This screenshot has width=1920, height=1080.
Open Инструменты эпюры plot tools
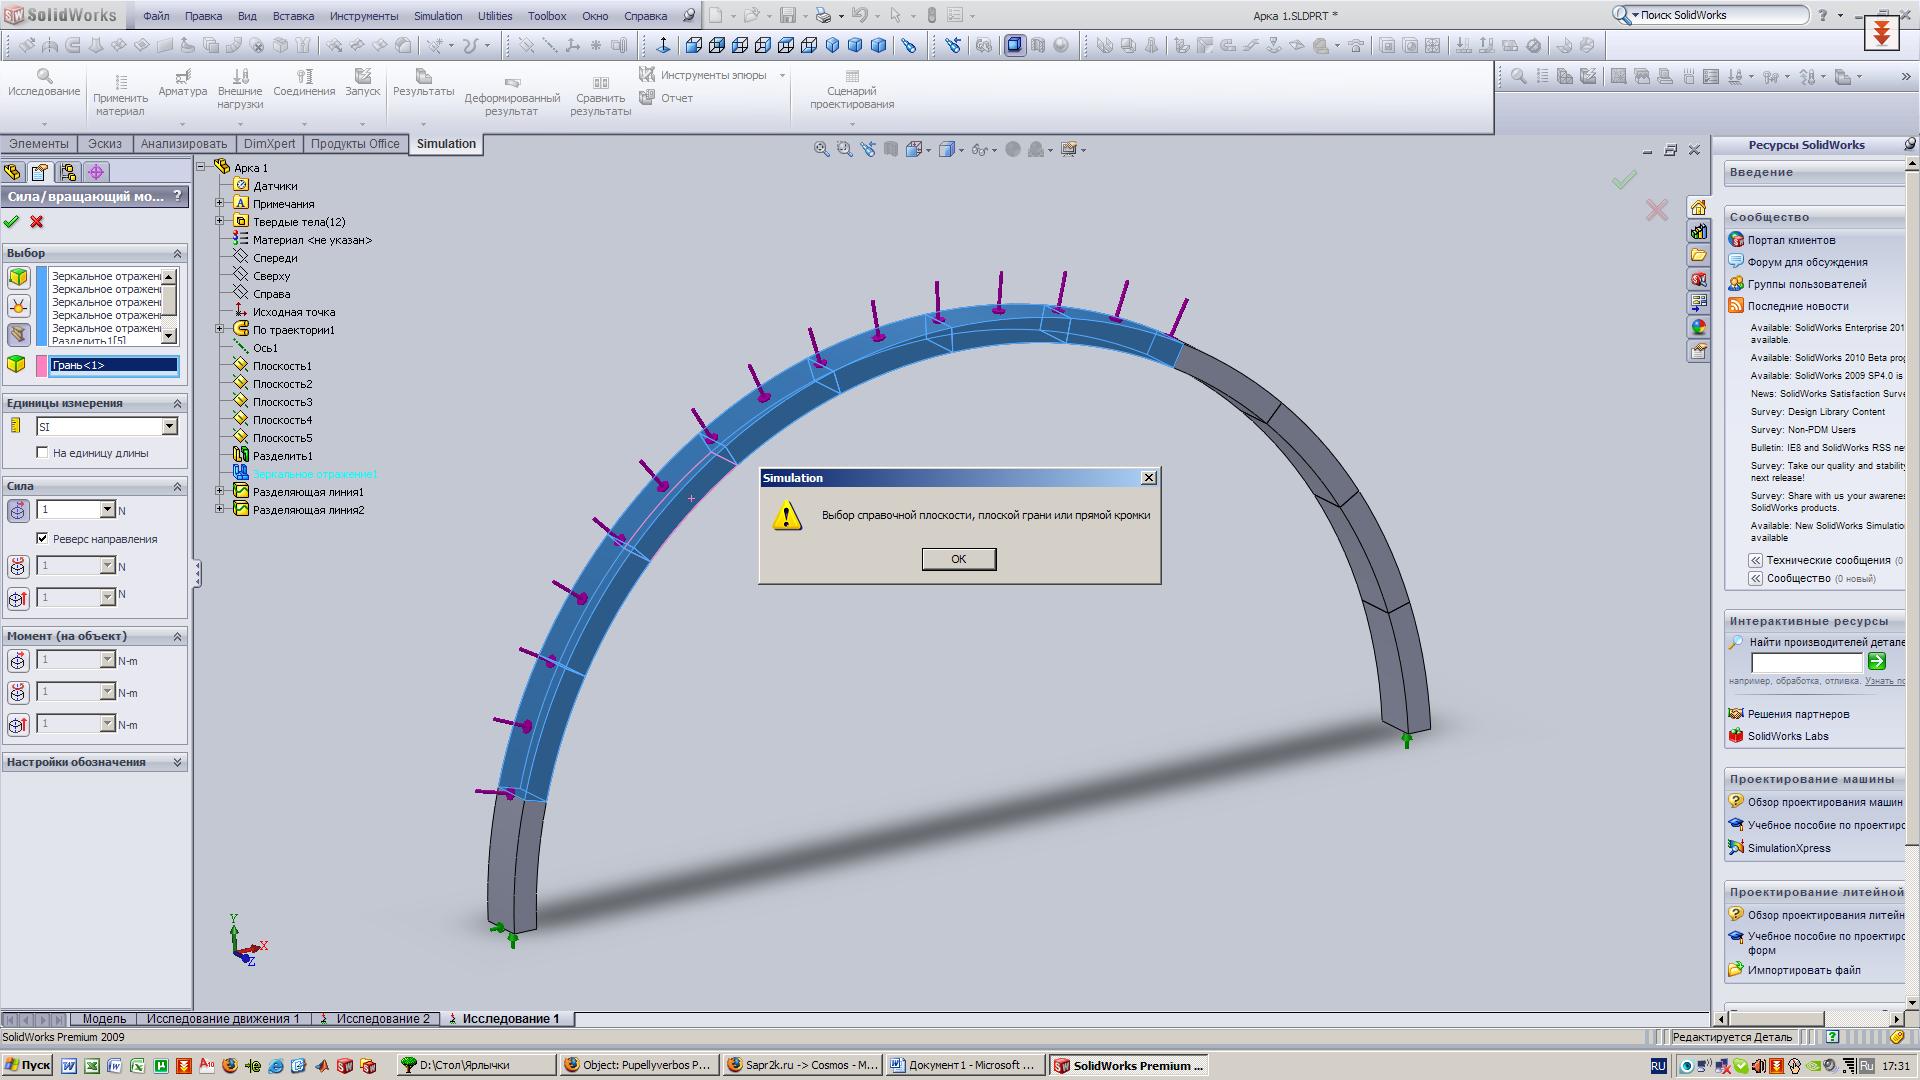click(x=712, y=75)
